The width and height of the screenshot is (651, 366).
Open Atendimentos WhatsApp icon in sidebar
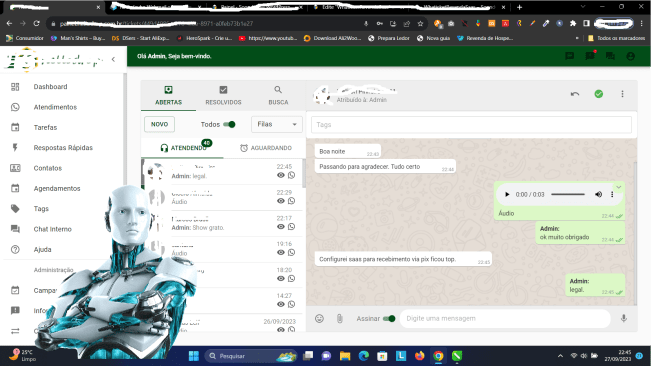tap(15, 107)
